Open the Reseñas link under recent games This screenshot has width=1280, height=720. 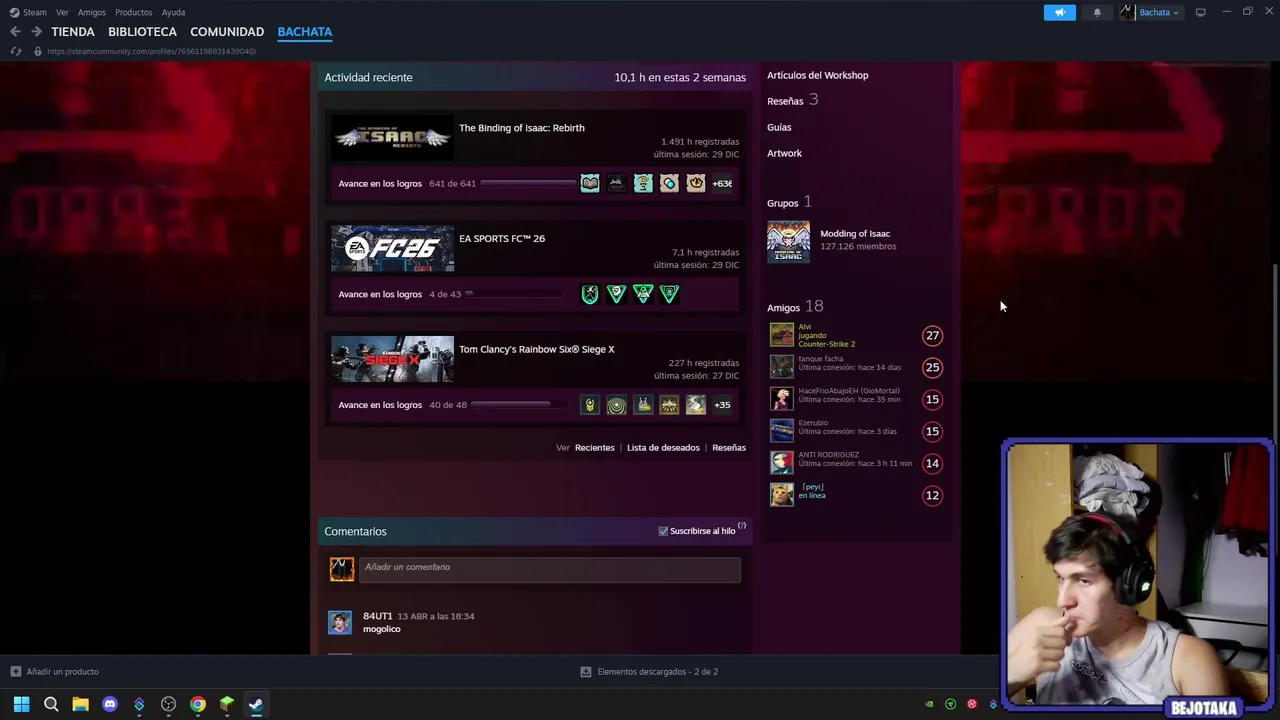click(x=729, y=448)
